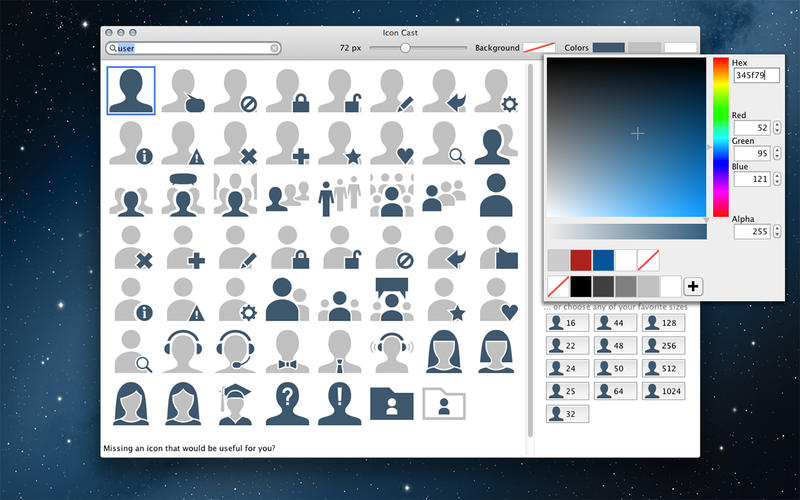Pick the silhouette user with ban sign
Viewport: 800px width, 500px height.
tap(235, 91)
